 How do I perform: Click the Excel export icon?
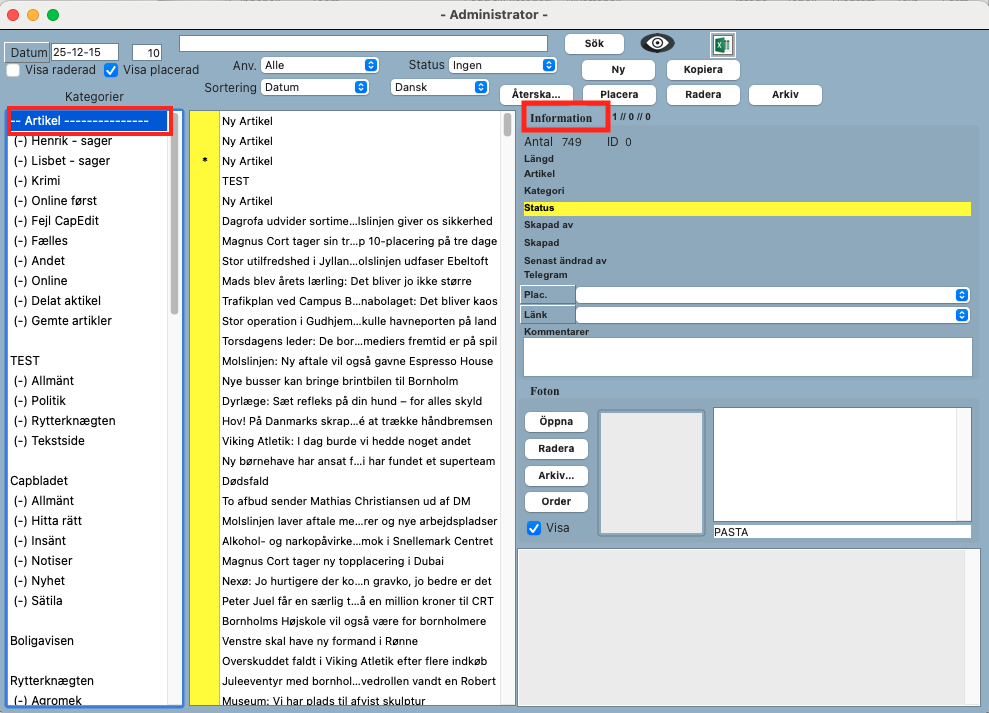point(722,44)
